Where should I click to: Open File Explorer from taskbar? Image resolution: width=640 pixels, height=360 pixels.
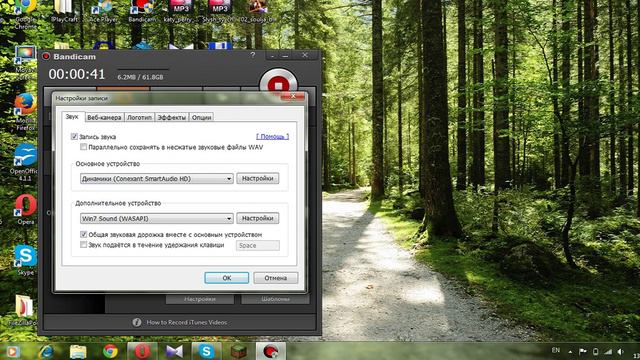[x=78, y=351]
